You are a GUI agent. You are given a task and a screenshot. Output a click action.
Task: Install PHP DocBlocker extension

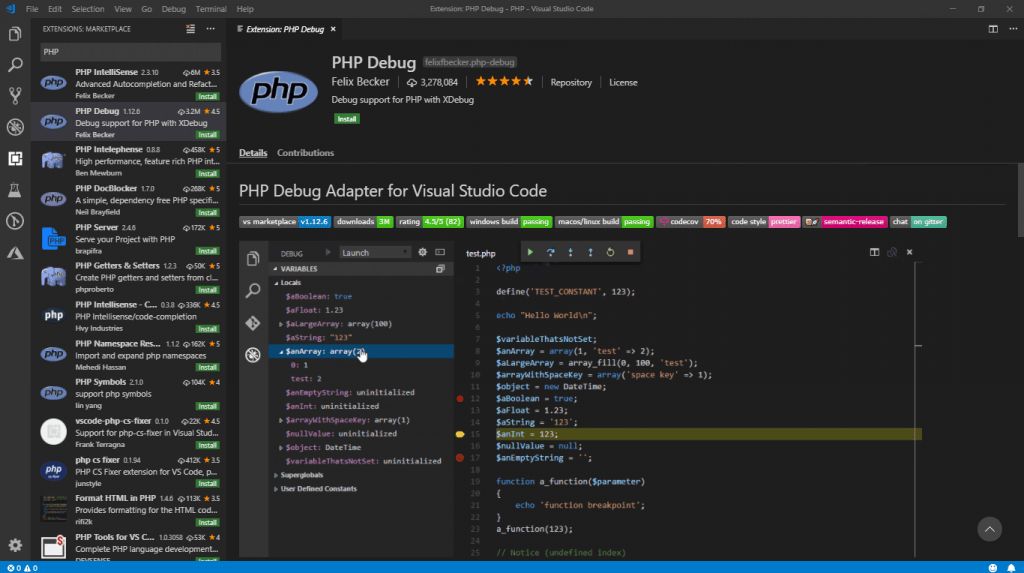[x=208, y=212]
